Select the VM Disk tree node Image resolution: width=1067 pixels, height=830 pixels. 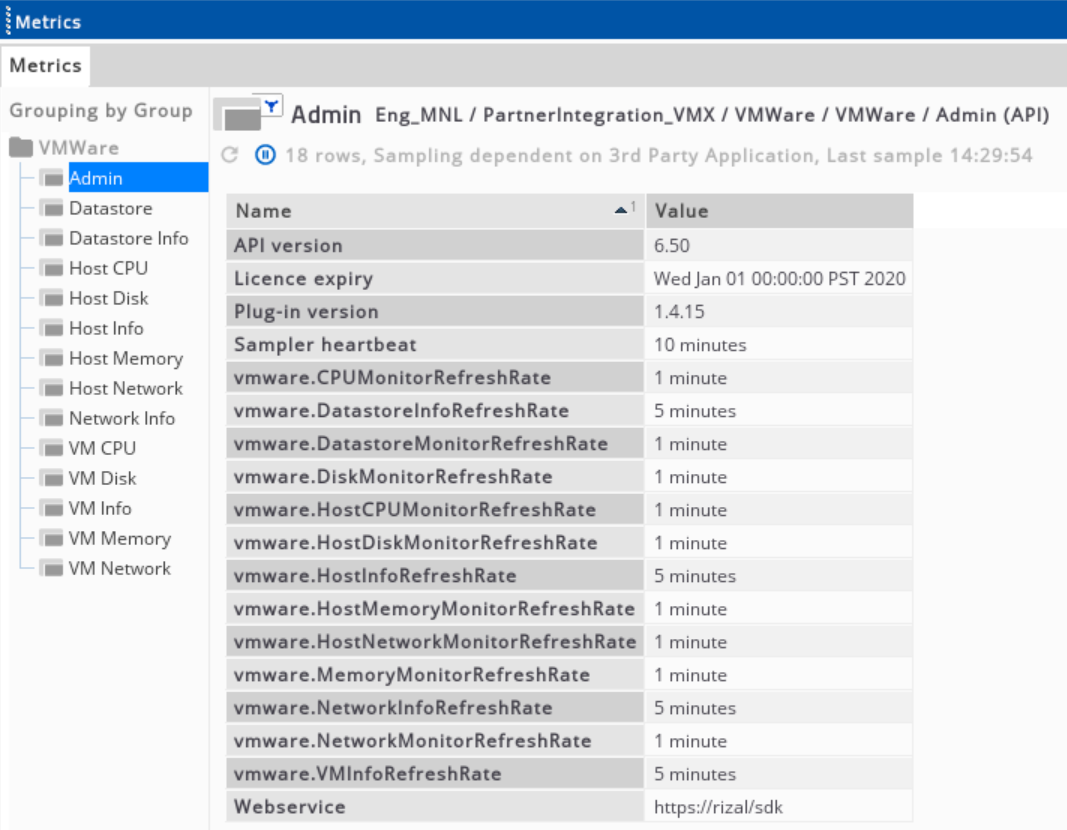pos(103,478)
